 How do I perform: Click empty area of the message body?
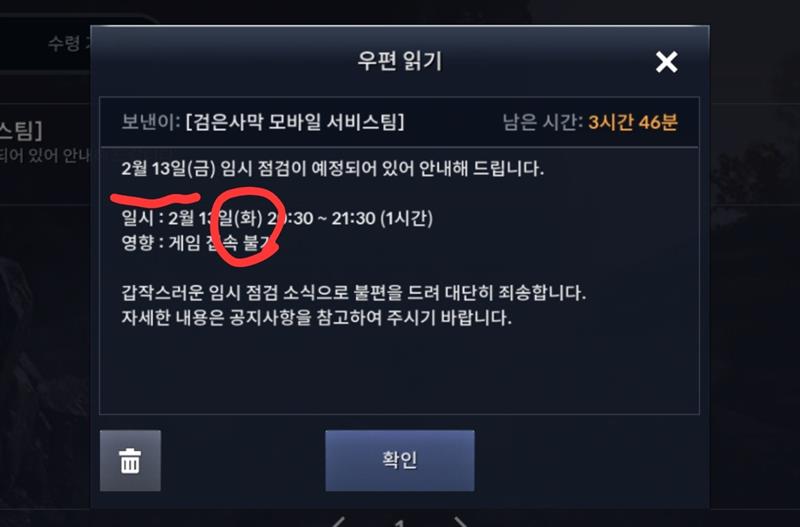pyautogui.click(x=399, y=372)
